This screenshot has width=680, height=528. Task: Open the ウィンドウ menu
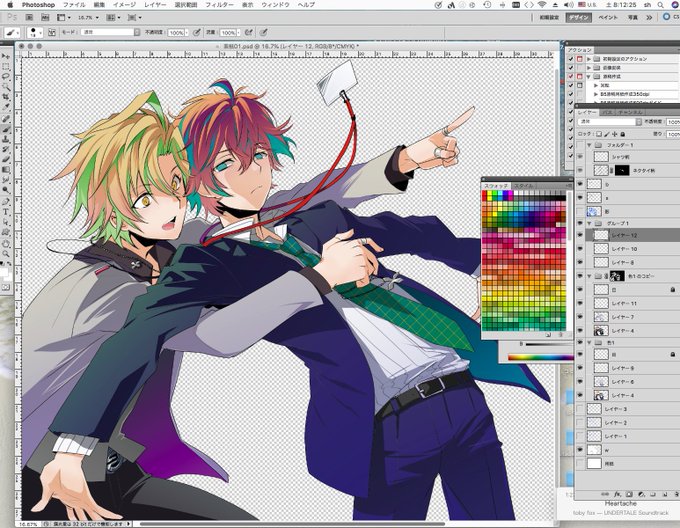click(x=276, y=5)
